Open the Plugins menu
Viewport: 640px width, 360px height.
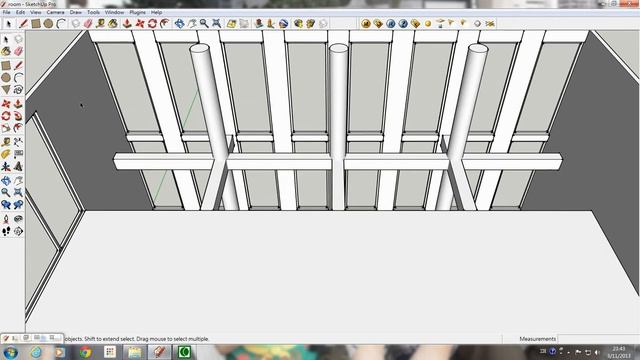[x=138, y=12]
